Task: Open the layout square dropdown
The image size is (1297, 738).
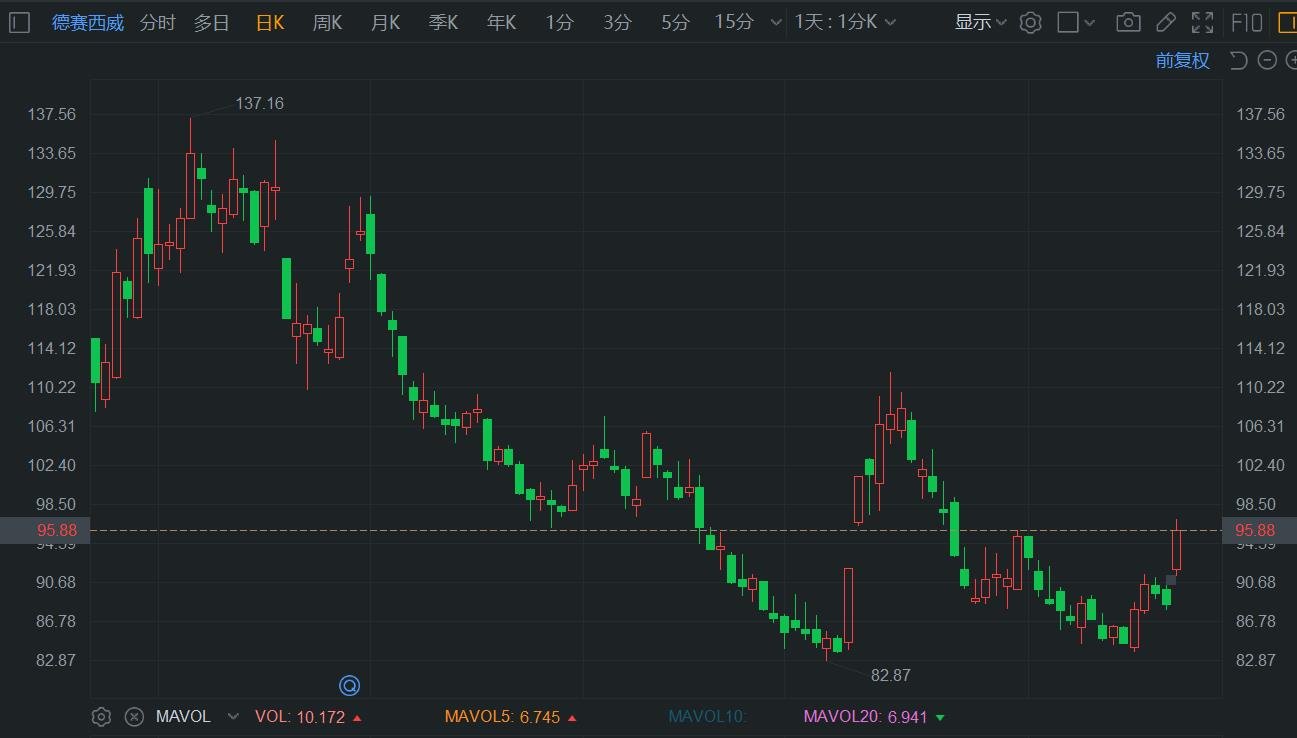Action: (1076, 22)
